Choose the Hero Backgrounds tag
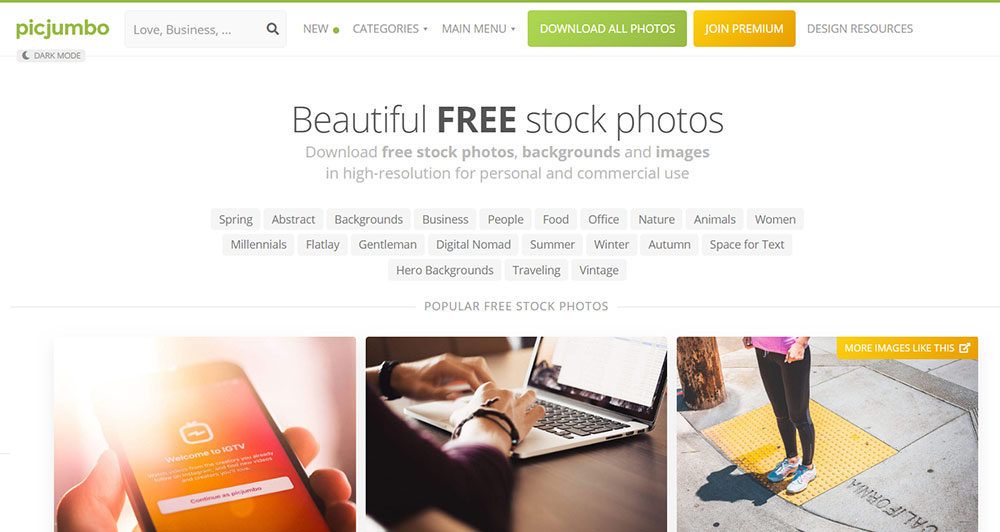The image size is (1000, 532). (x=445, y=270)
